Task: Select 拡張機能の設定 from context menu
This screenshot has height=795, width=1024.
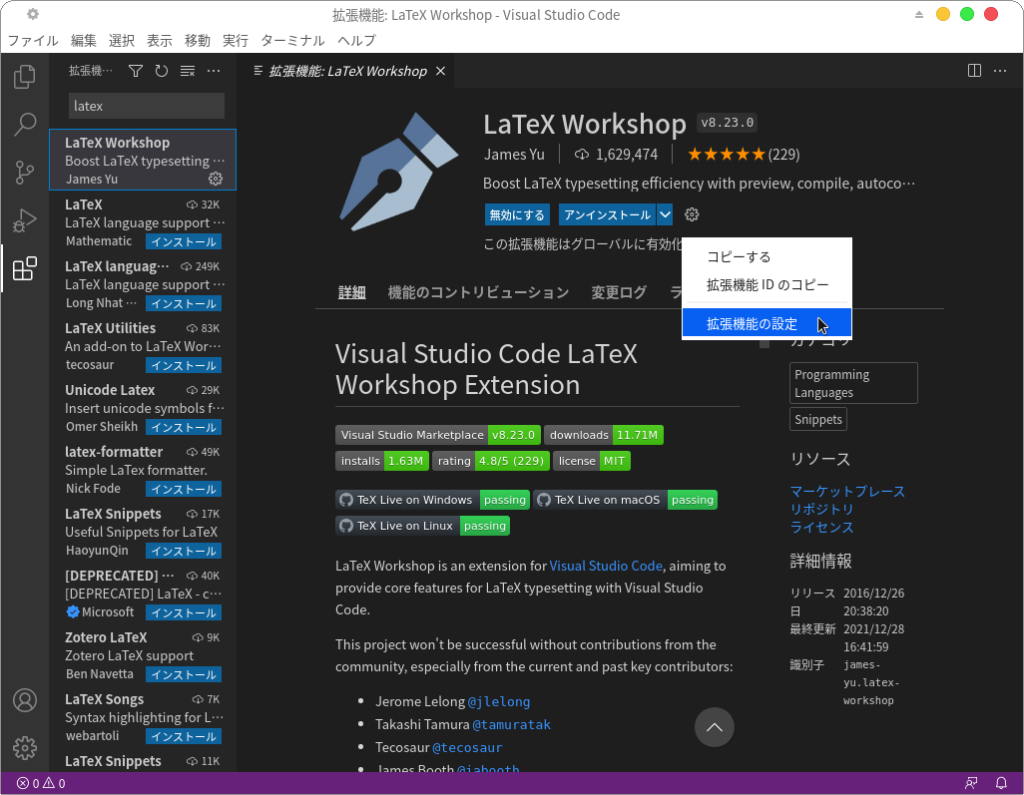Action: [x=752, y=324]
